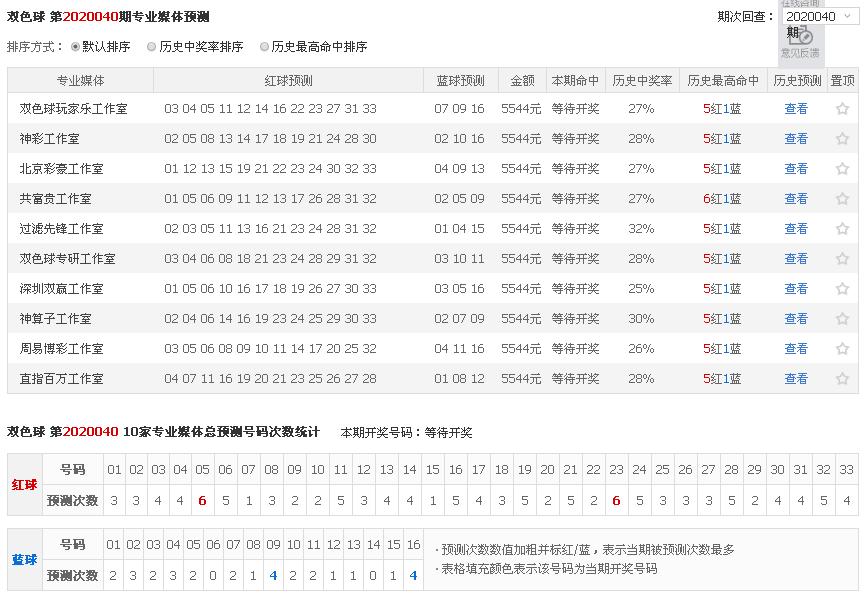
Task: Click the 历史中奖率 column header
Action: click(x=642, y=81)
